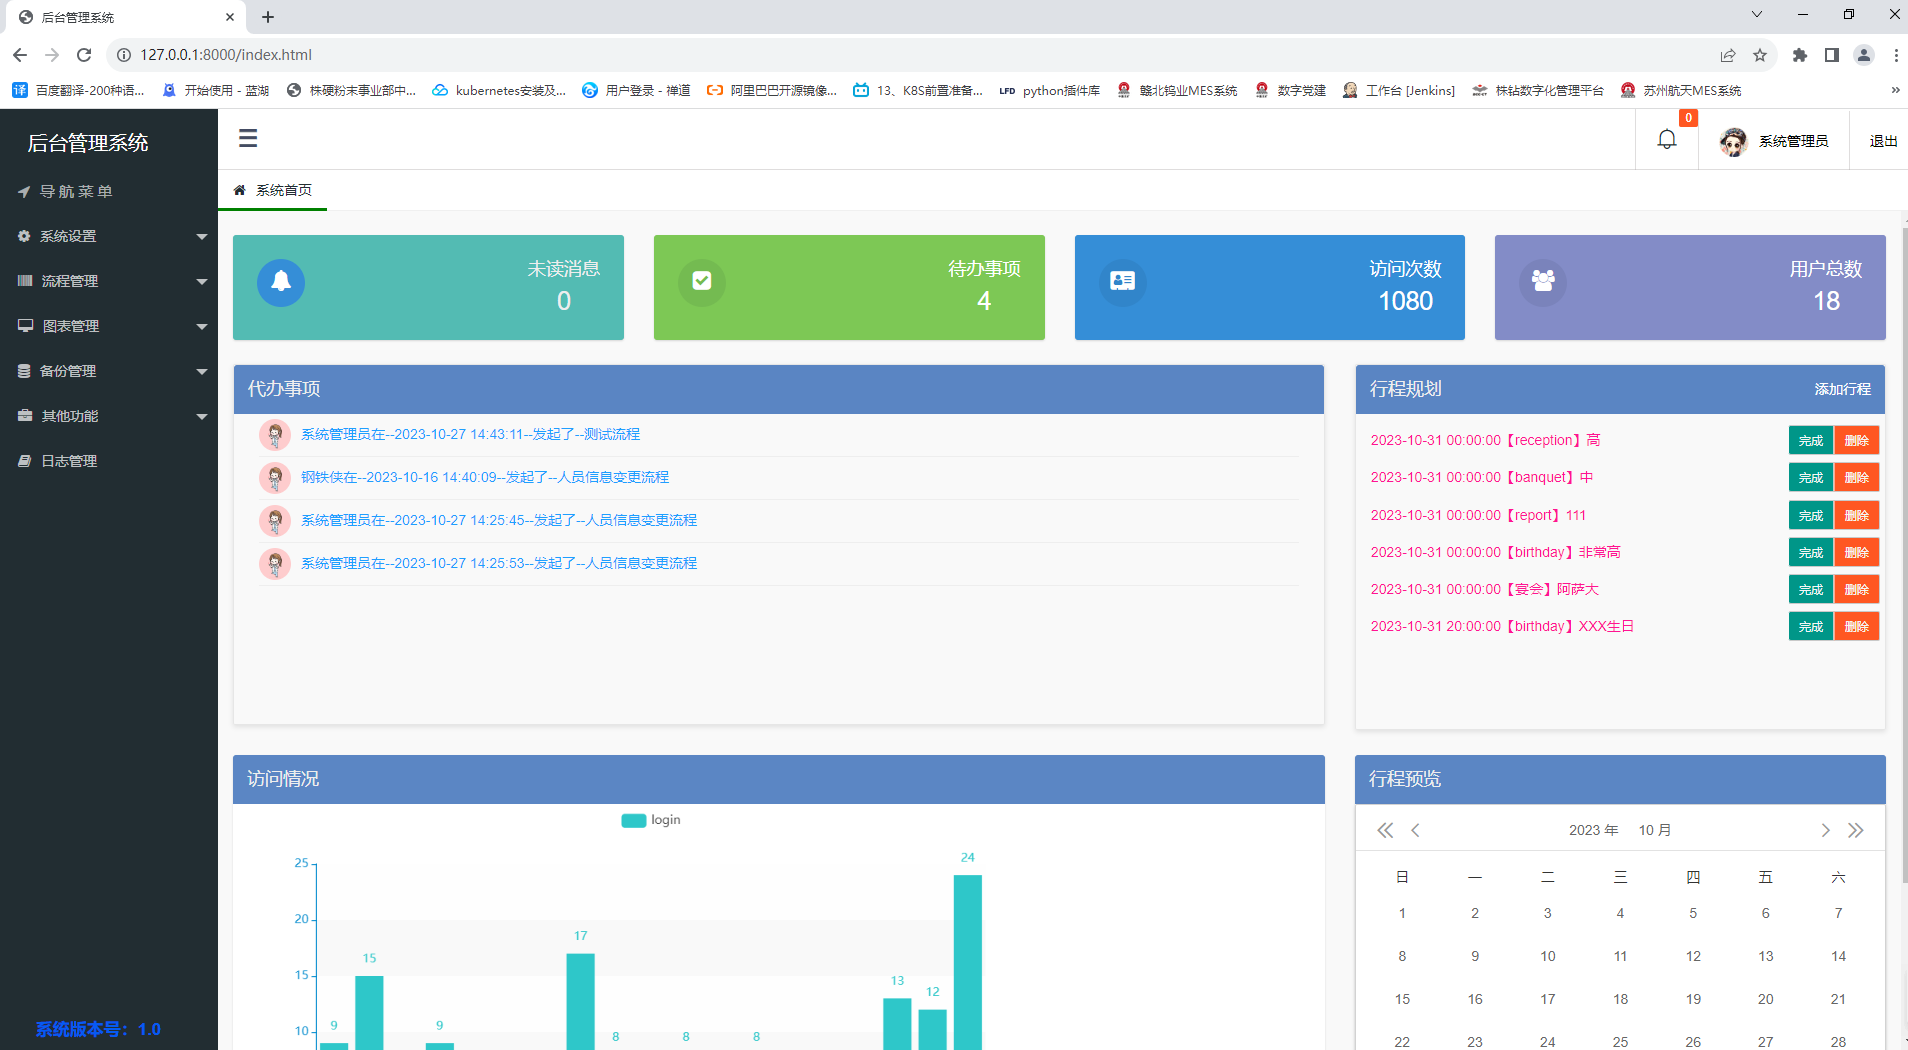The width and height of the screenshot is (1908, 1050).
Task: Select date 15 in the calendar
Action: click(1402, 998)
